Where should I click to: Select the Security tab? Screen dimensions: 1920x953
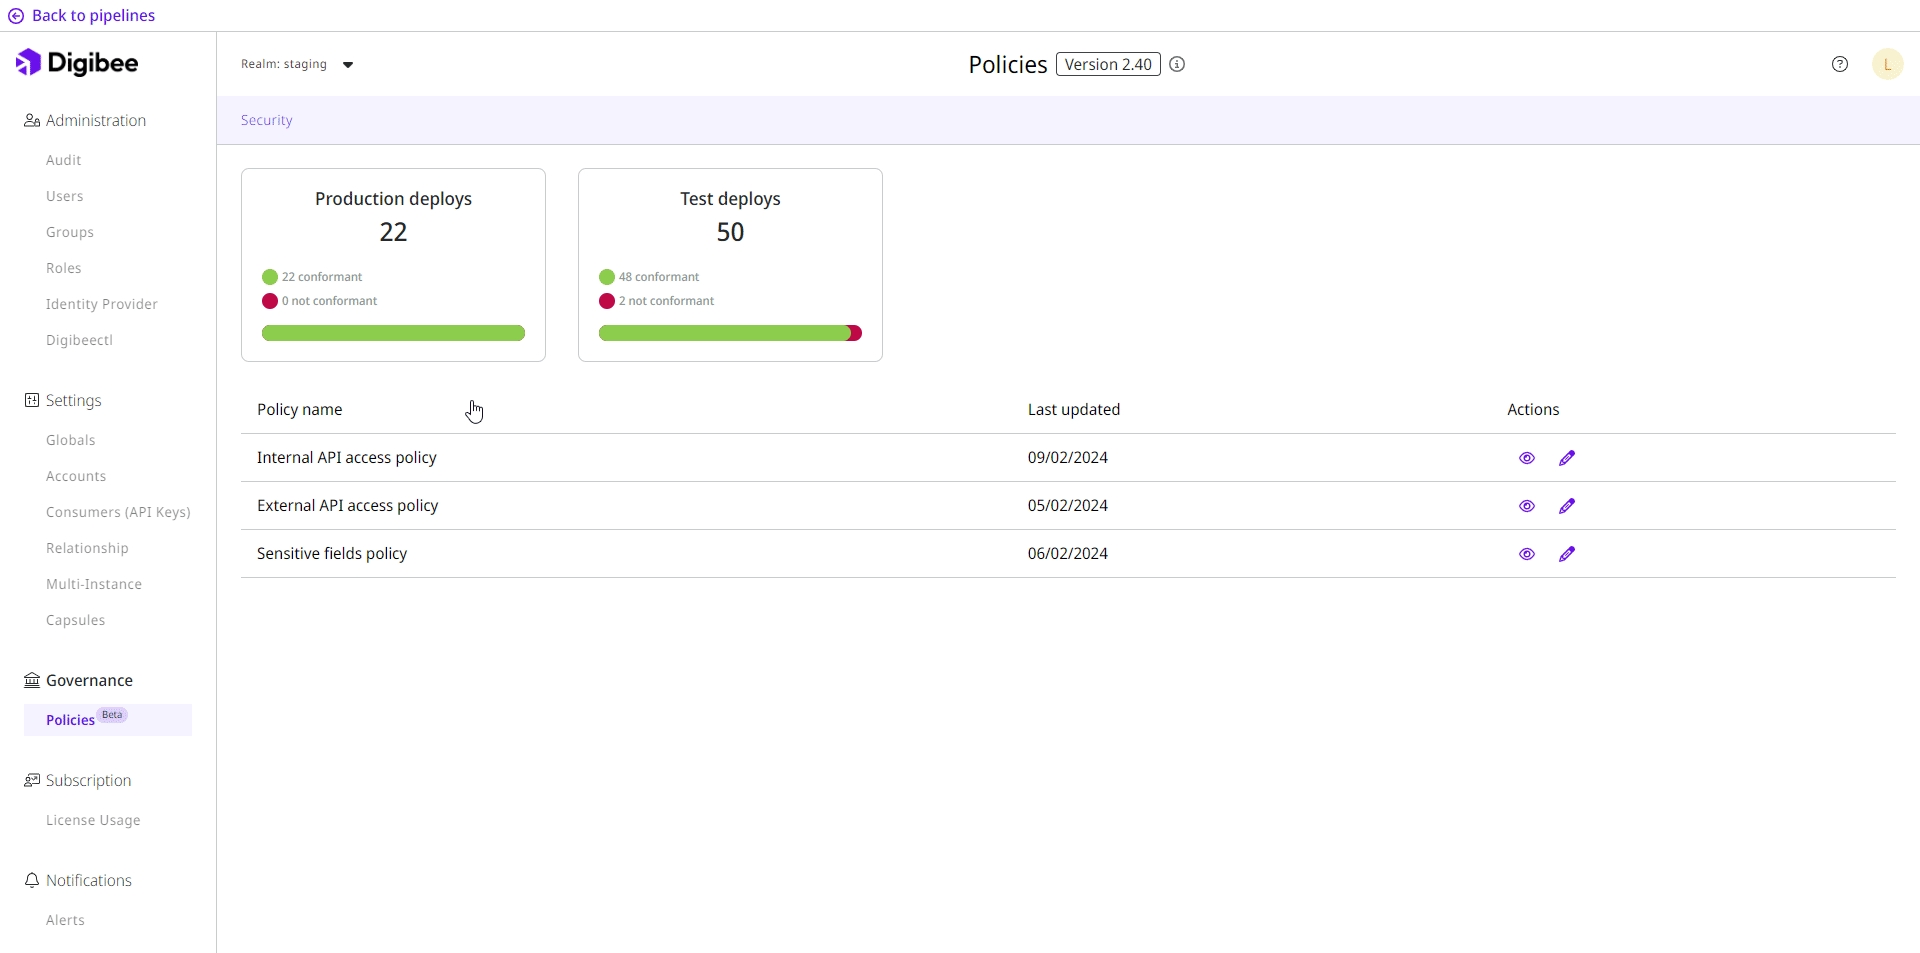(266, 120)
